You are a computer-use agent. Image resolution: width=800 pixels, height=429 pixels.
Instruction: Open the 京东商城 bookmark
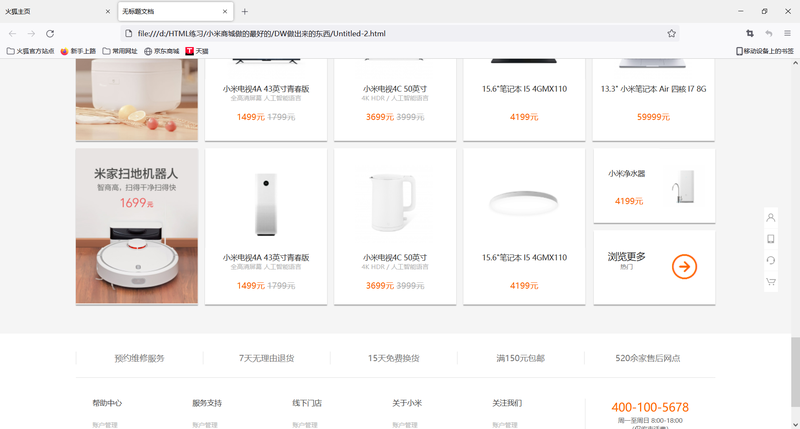tap(162, 51)
